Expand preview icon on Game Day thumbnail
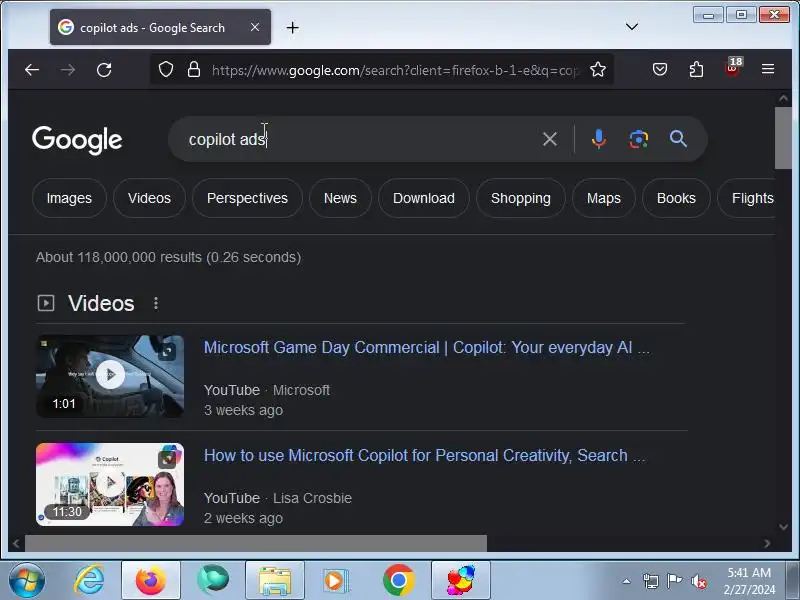Screen dimensions: 800x600 click(x=167, y=352)
